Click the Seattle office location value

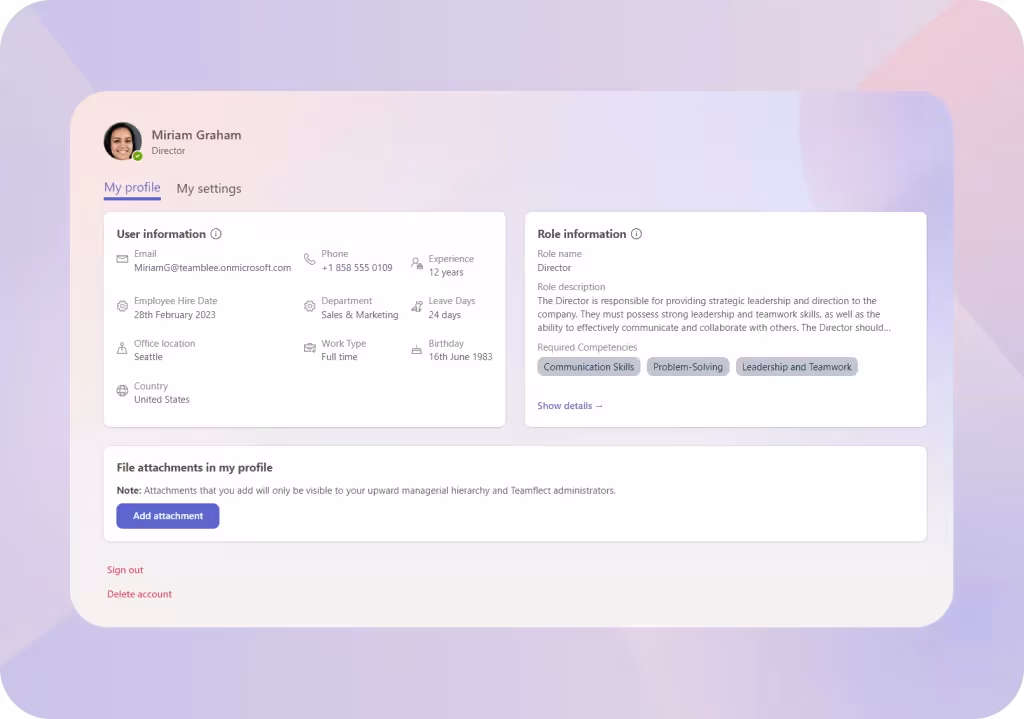pos(148,357)
